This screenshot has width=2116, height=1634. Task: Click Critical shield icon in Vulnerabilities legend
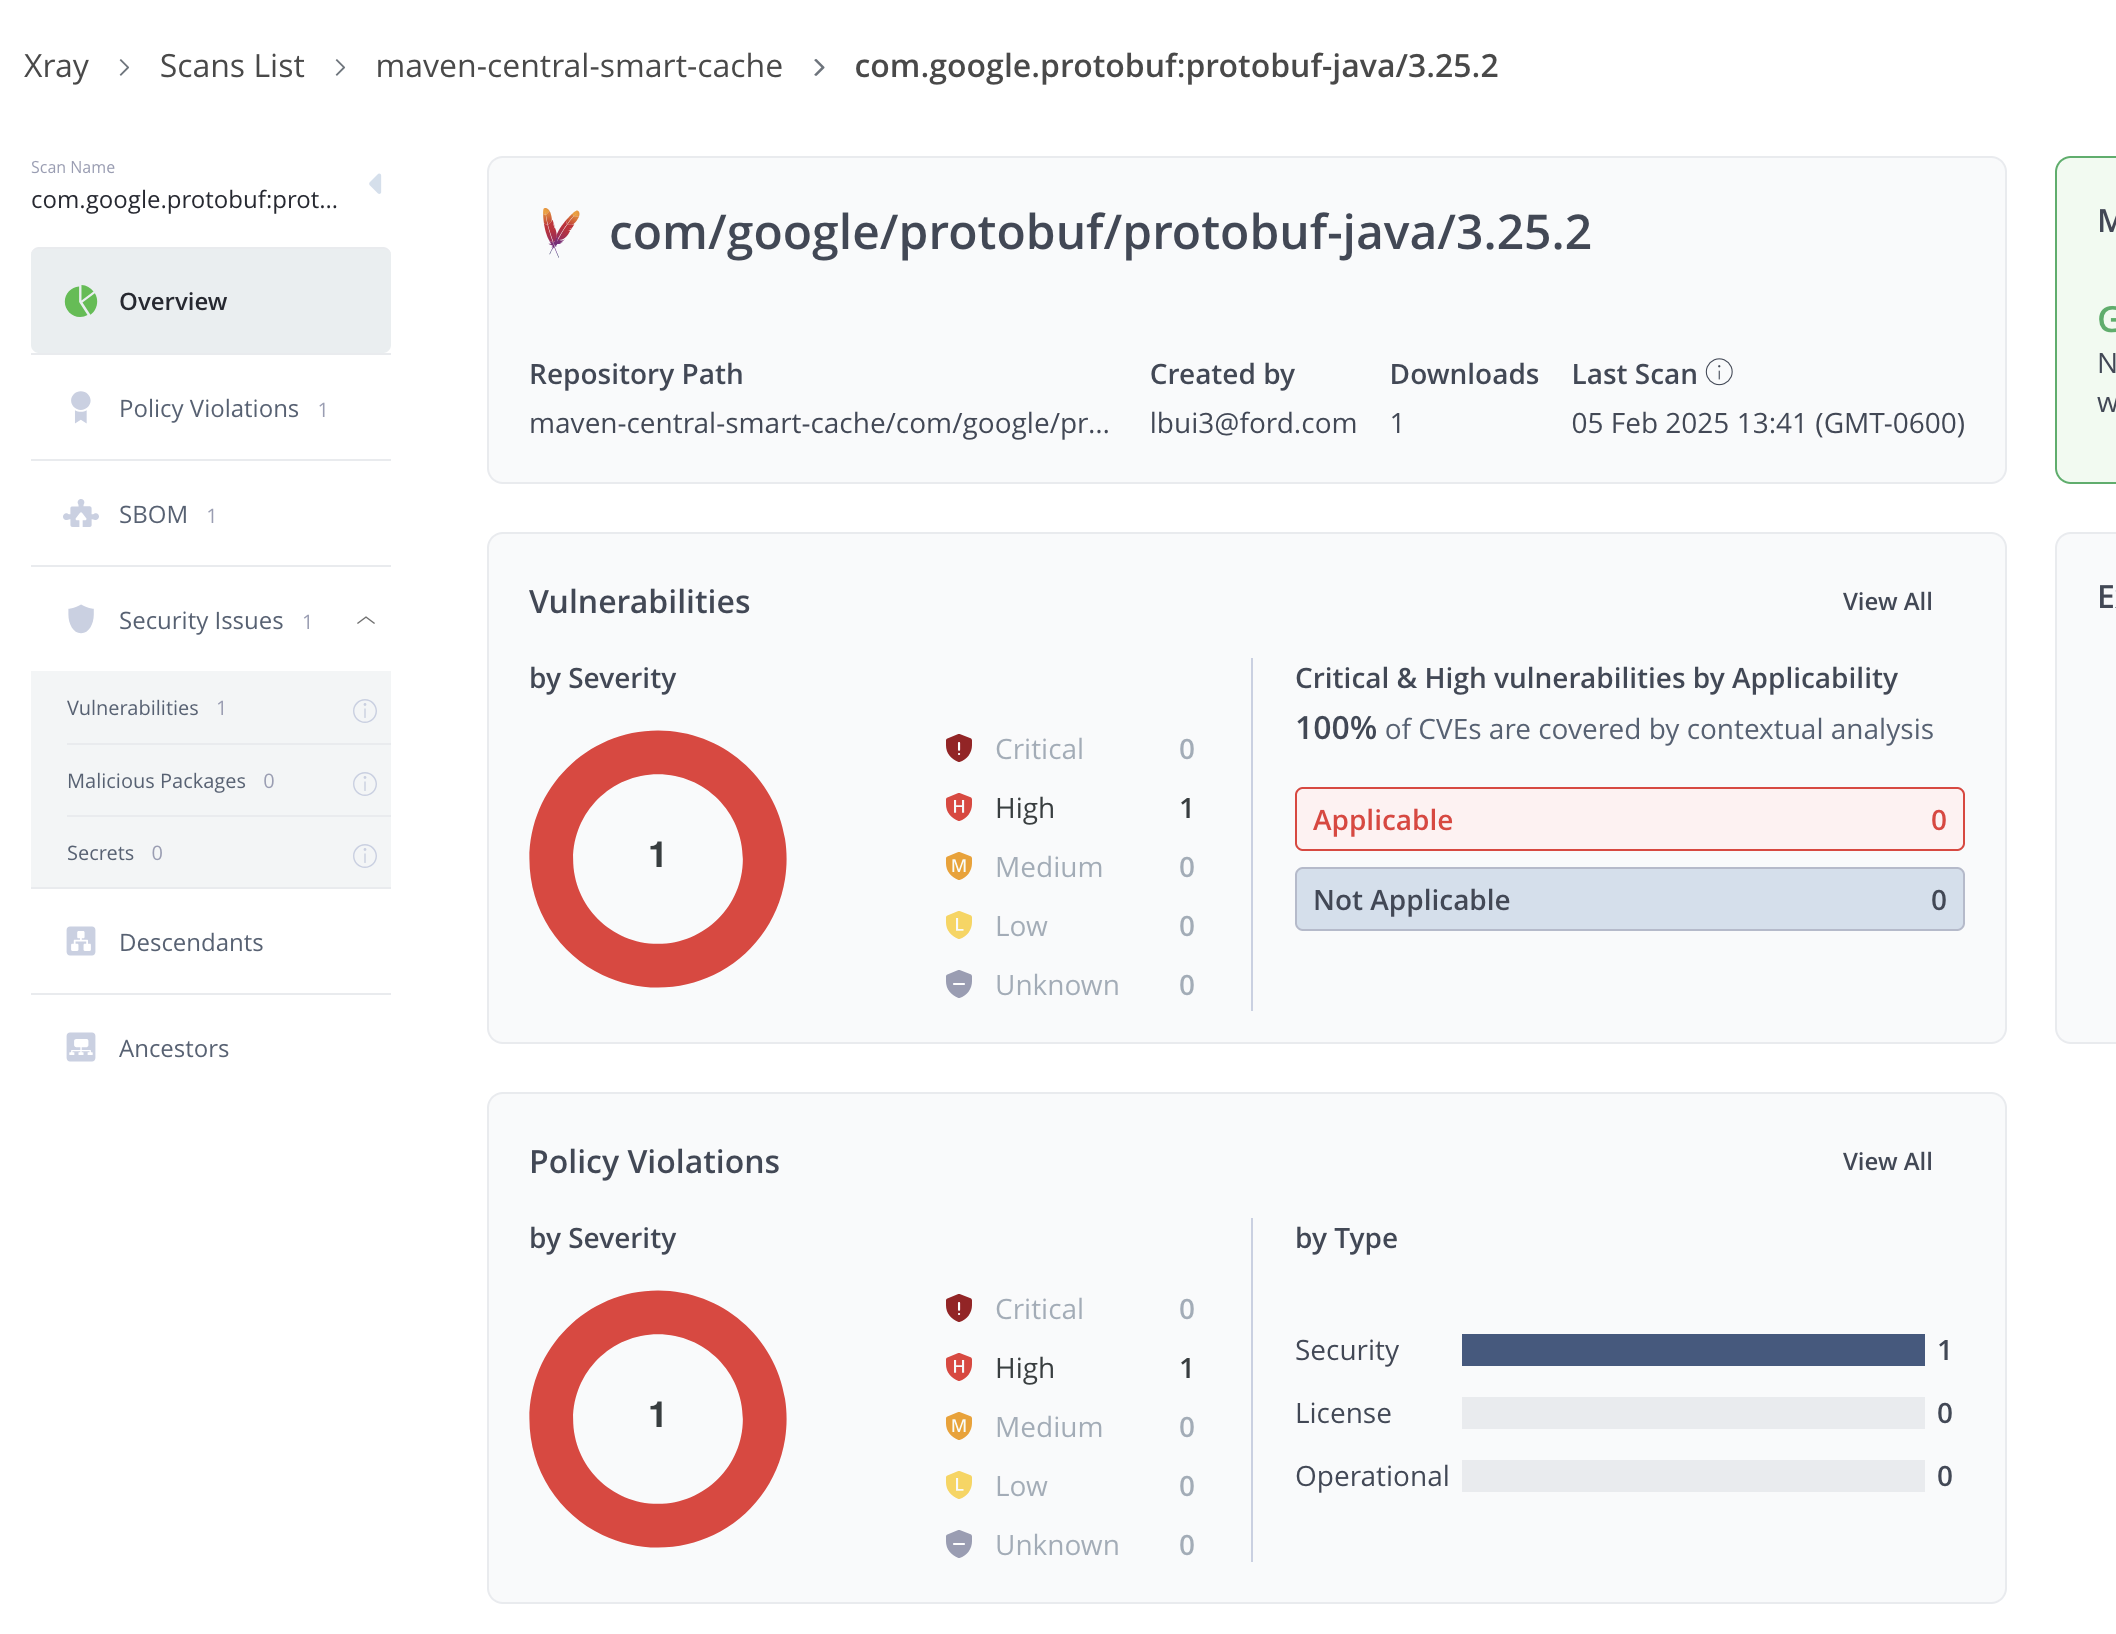959,748
